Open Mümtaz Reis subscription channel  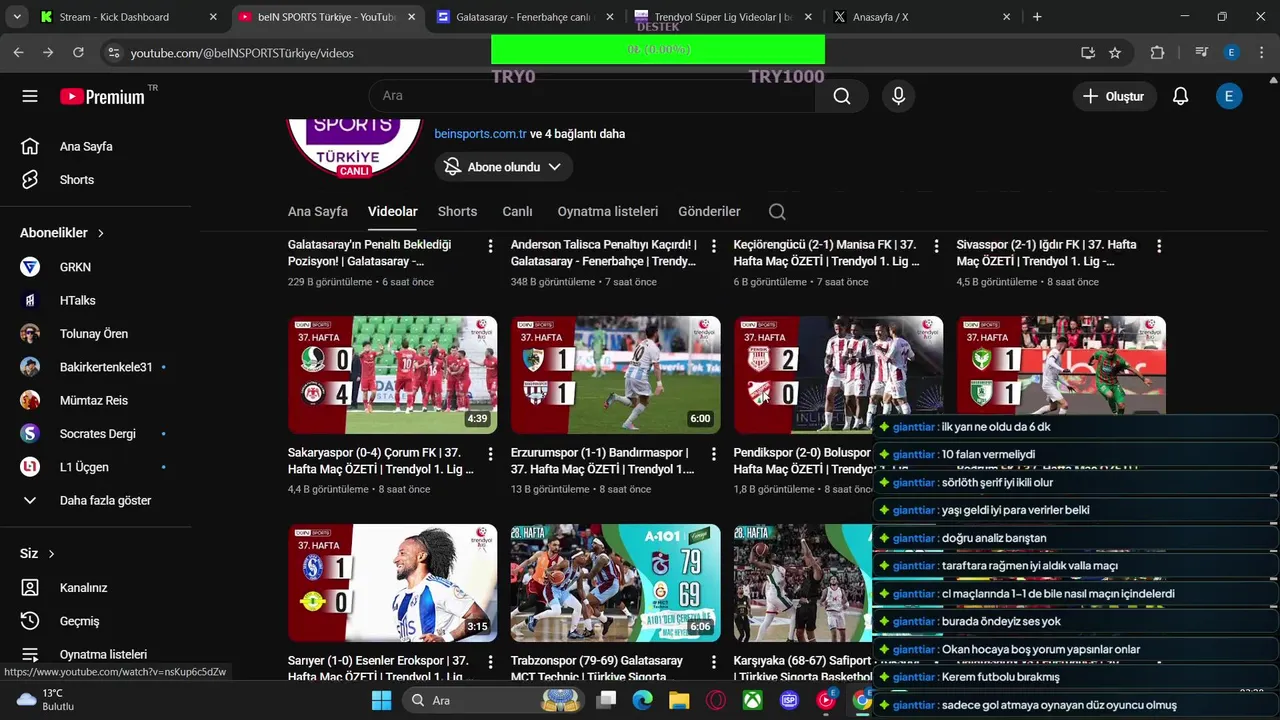96,400
